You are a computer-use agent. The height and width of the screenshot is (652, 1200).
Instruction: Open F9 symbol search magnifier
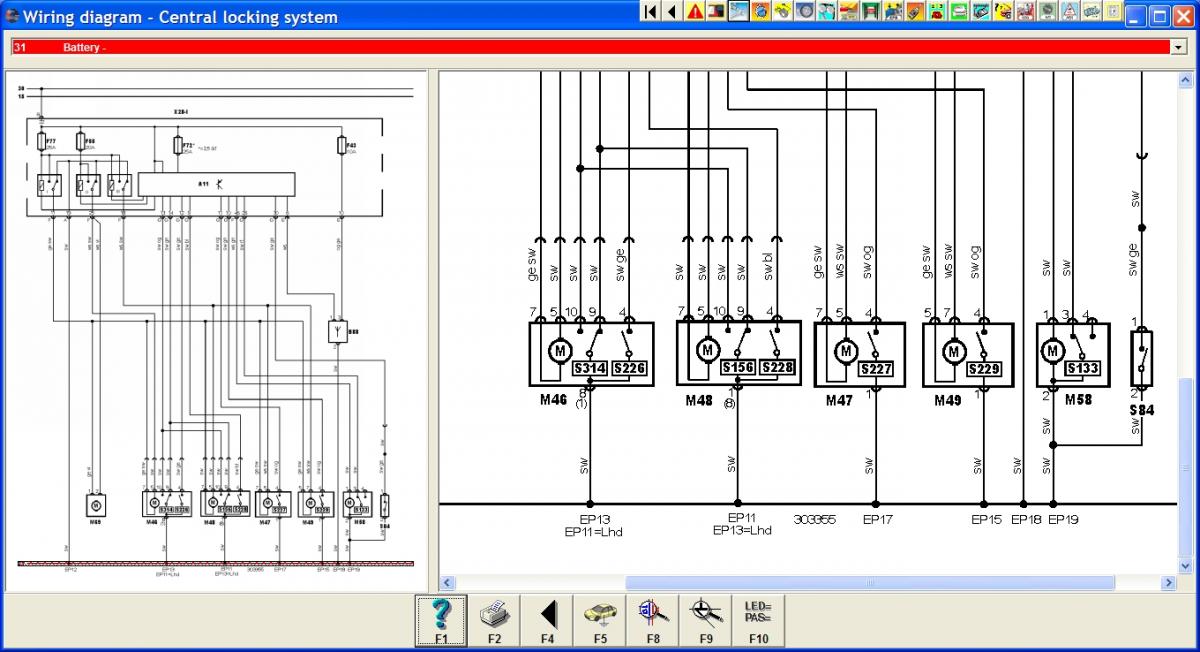click(706, 620)
